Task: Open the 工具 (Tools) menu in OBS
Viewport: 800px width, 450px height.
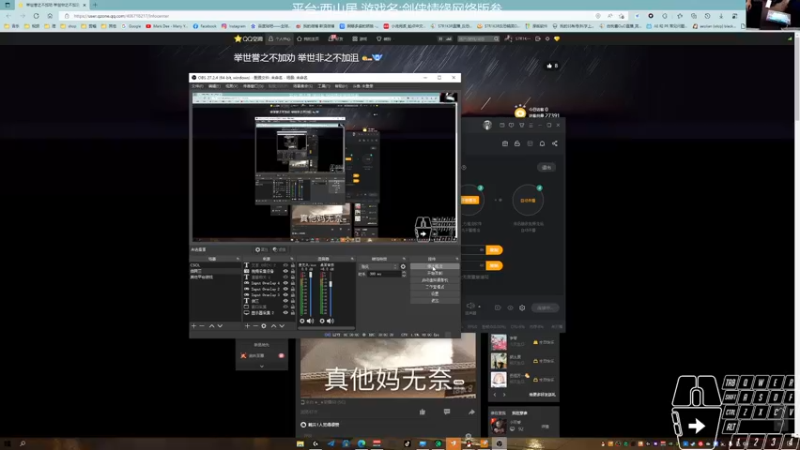Action: [323, 86]
